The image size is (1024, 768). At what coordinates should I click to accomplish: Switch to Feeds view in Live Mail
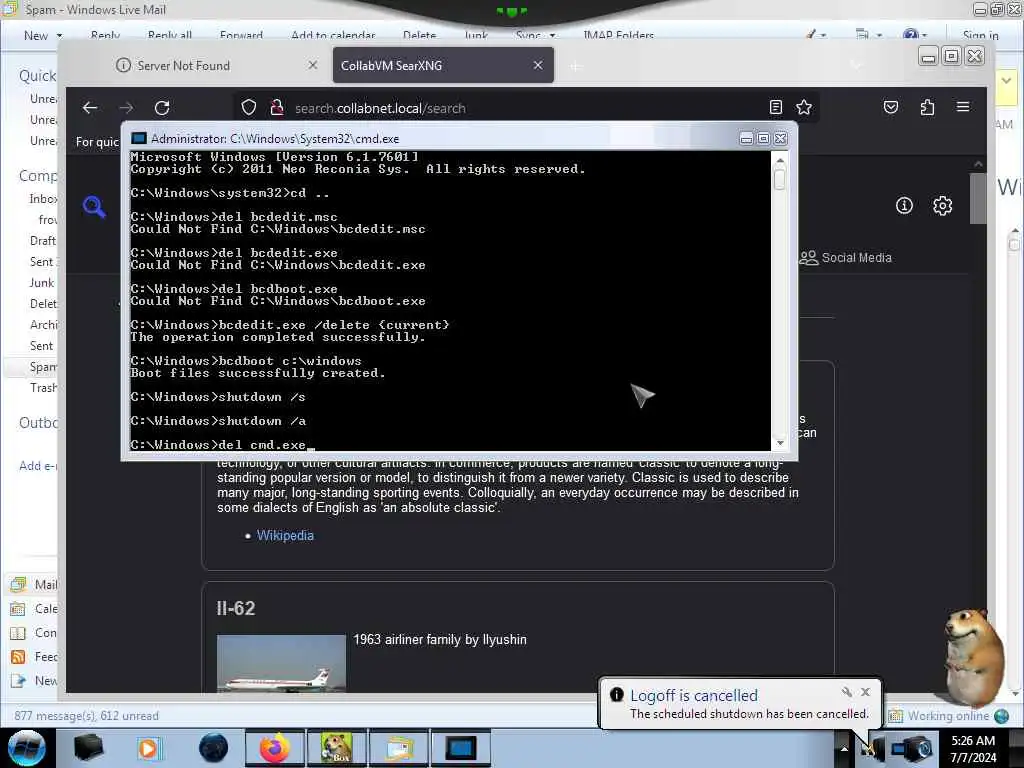[34, 657]
